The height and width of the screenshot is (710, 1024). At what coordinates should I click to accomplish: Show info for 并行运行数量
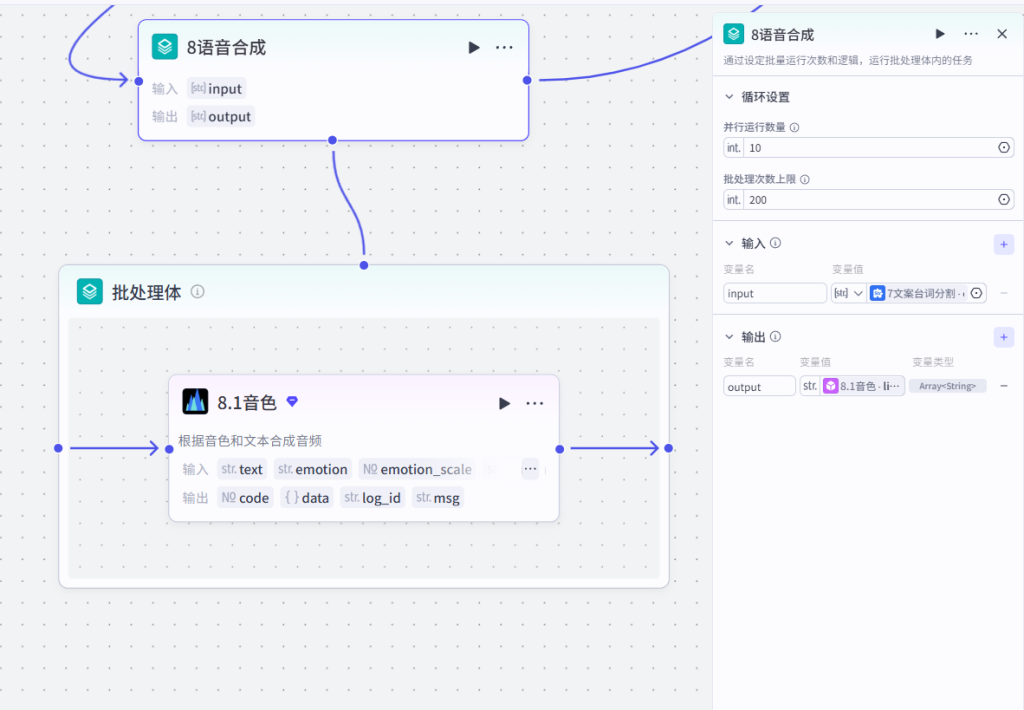[794, 127]
